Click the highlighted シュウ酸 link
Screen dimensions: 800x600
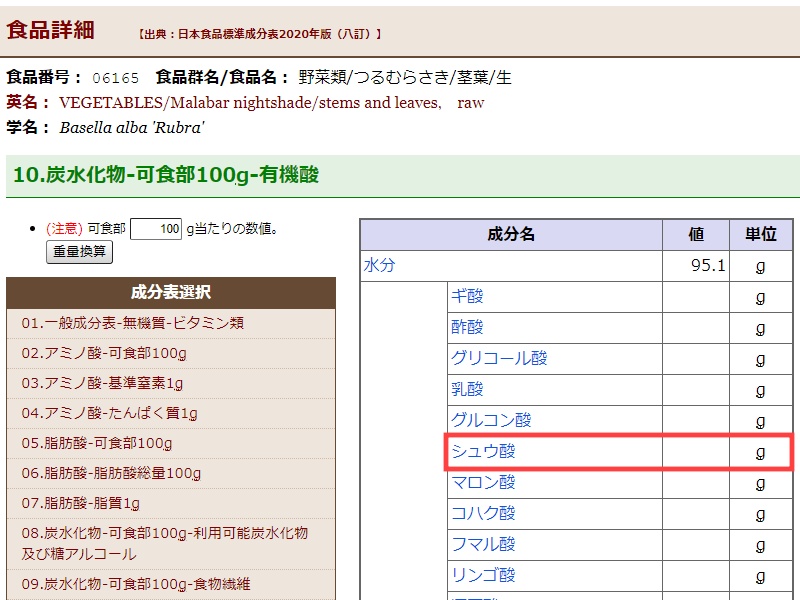483,452
